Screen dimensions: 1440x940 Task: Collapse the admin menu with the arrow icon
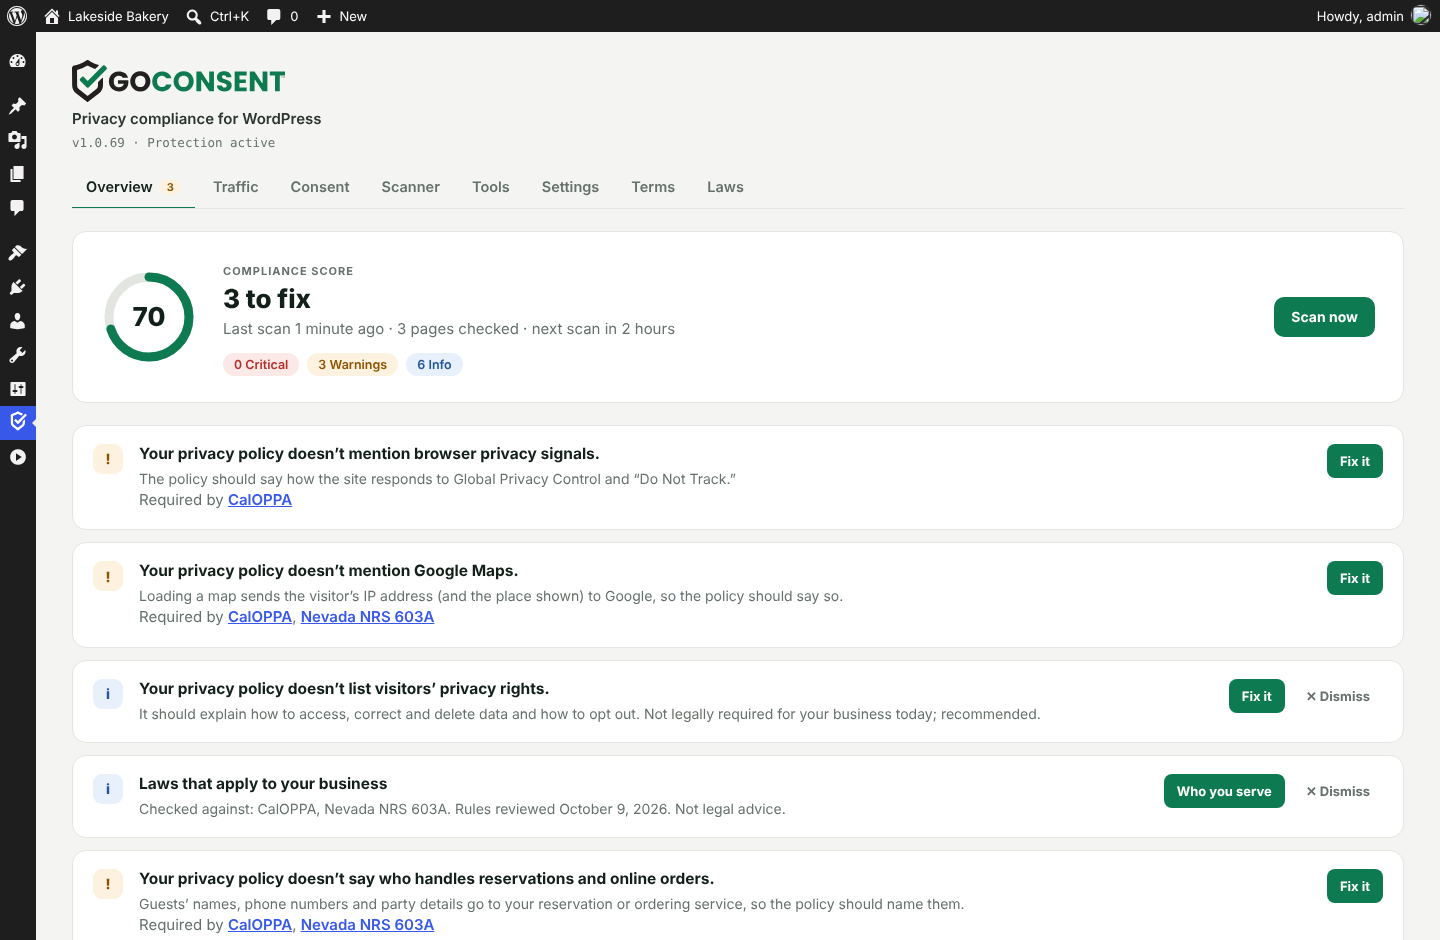[17, 457]
